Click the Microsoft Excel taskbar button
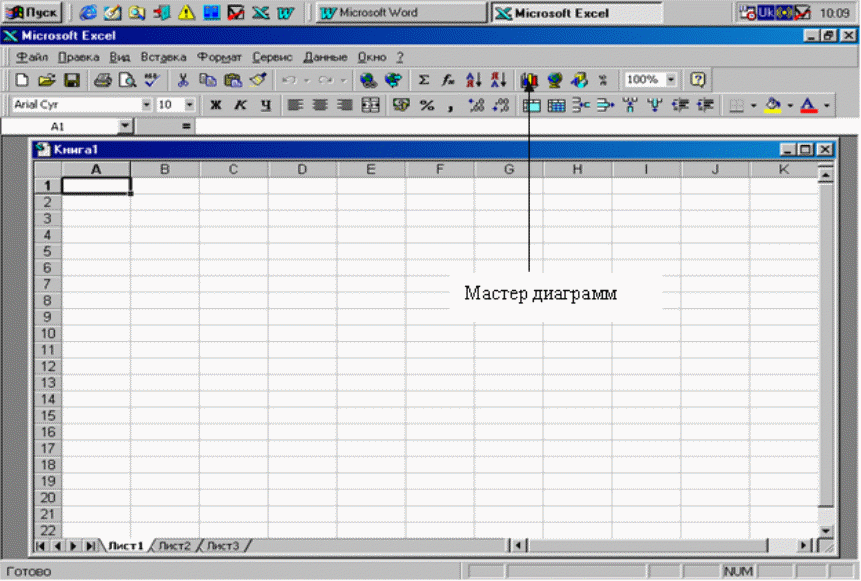The height and width of the screenshot is (581, 861). coord(577,13)
